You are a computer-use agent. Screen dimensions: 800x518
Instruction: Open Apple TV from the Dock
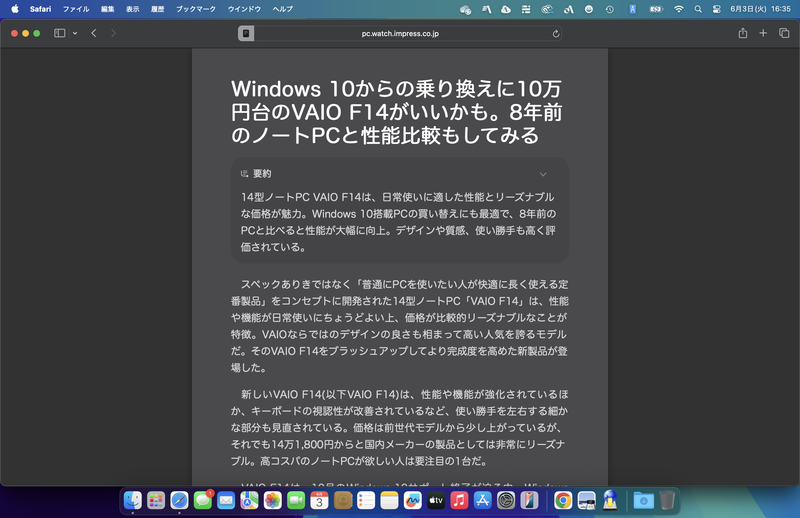[436, 500]
